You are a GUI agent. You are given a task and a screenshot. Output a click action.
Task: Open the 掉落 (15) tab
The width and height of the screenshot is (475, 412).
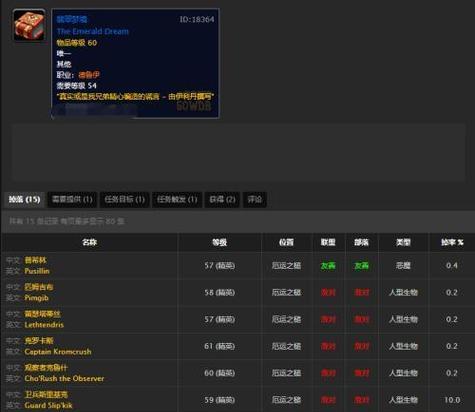point(24,199)
